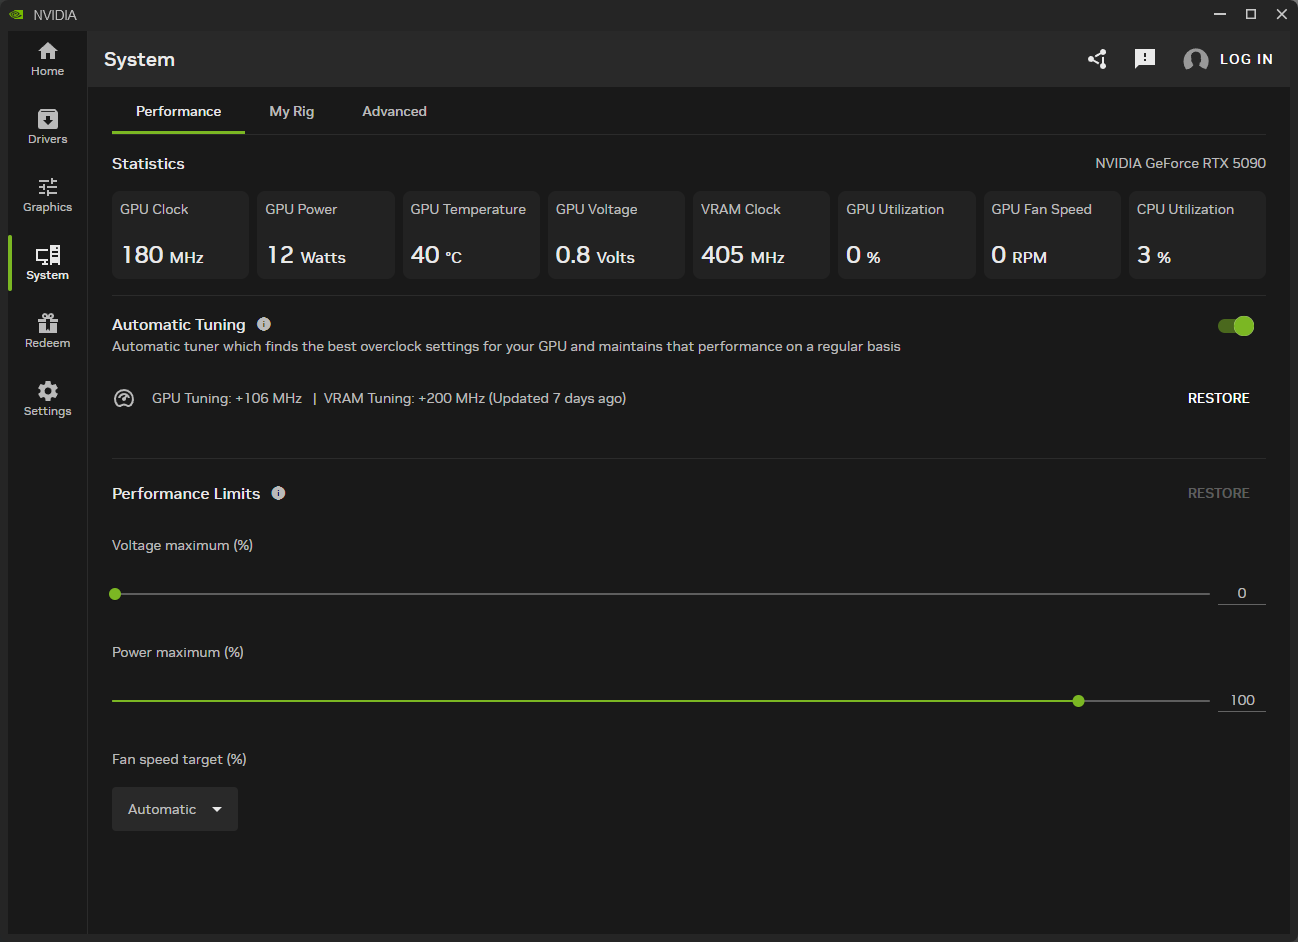
Task: Click the Automatic tuner description text
Action: point(506,346)
